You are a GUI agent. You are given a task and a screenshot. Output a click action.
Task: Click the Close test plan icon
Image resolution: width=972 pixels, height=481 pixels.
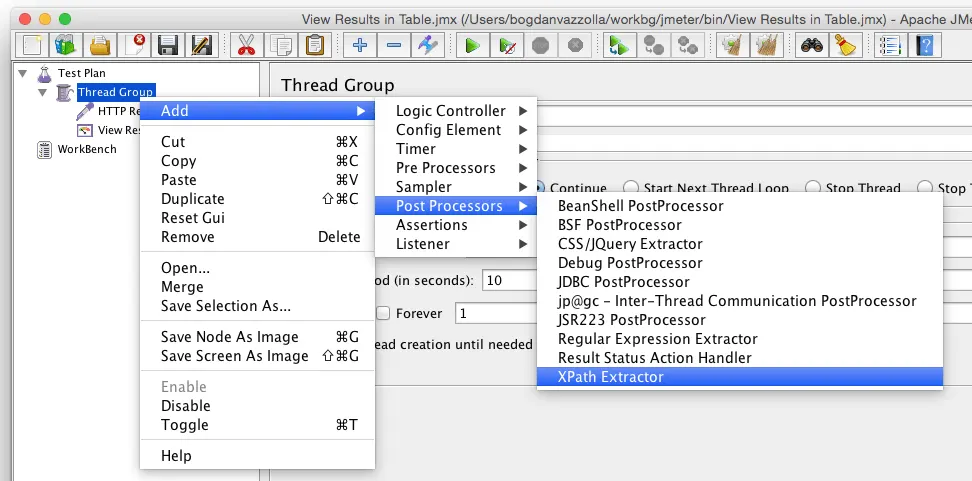click(134, 45)
